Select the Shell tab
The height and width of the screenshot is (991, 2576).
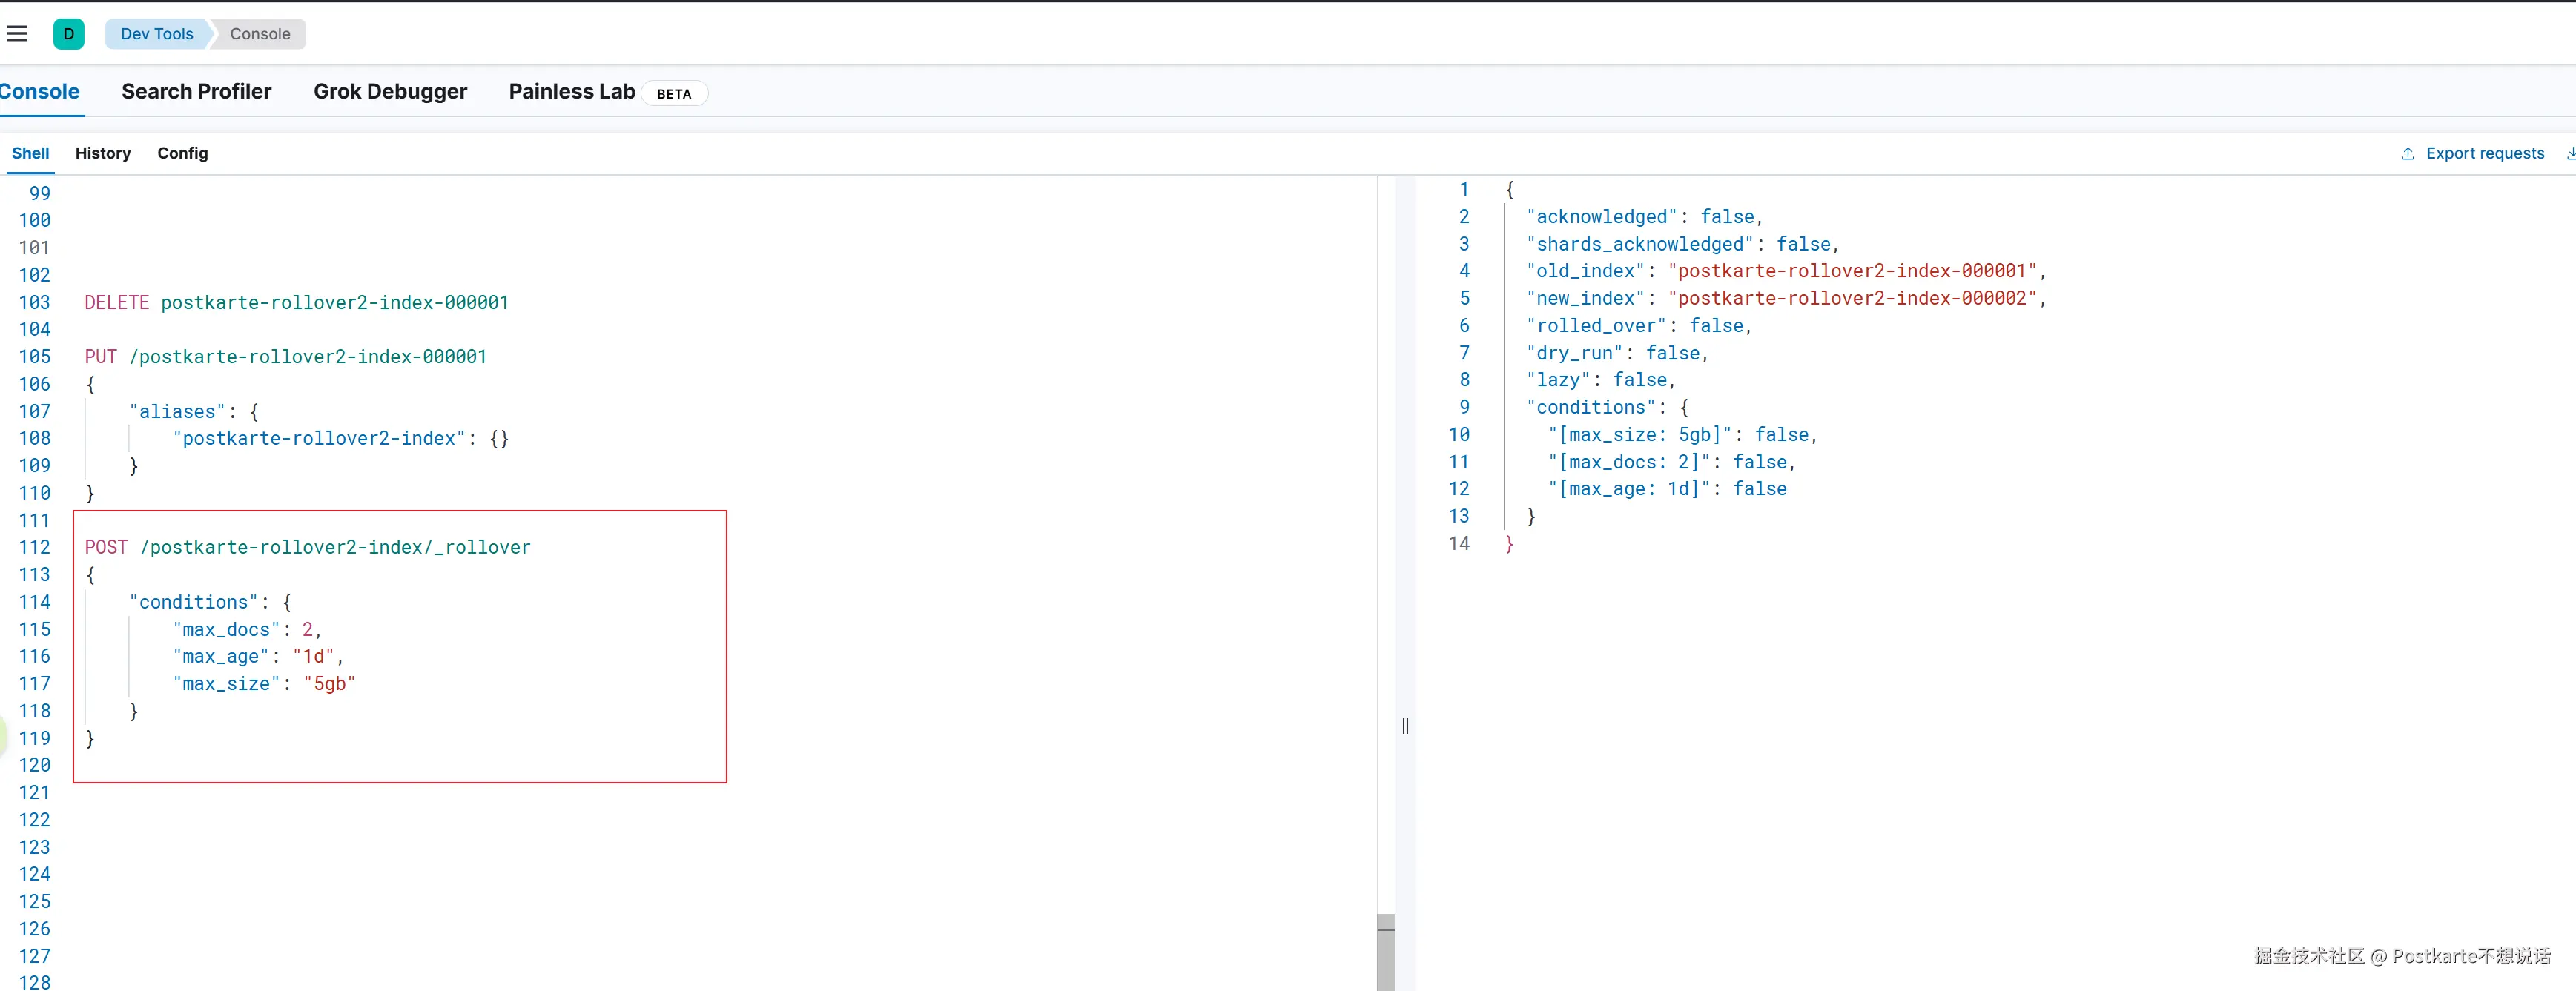click(x=30, y=153)
